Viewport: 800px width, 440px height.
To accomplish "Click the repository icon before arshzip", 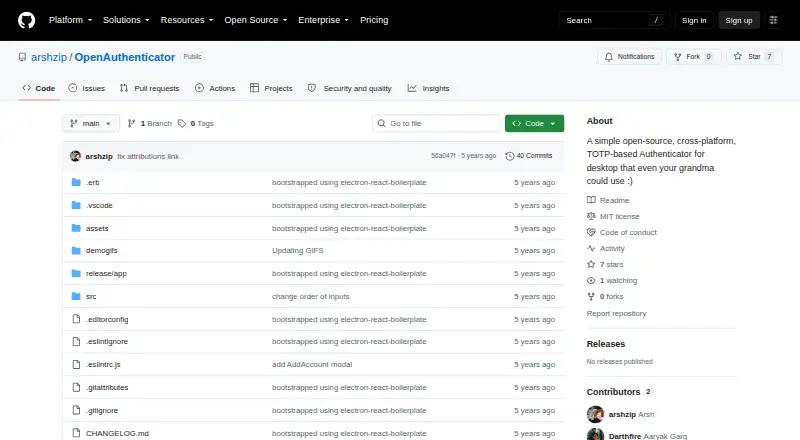I will click(x=22, y=57).
